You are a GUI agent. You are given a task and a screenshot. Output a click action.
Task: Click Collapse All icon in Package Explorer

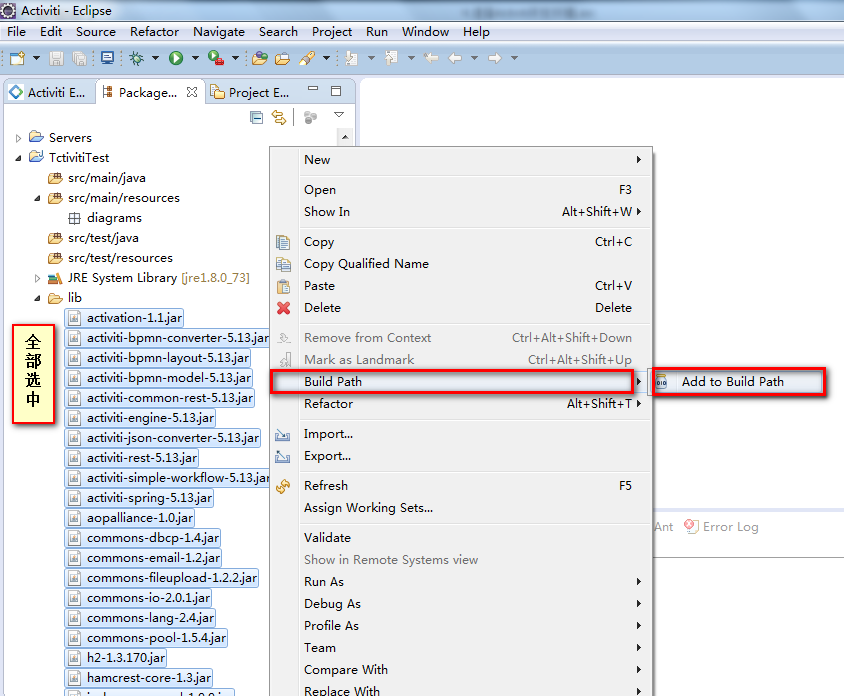tap(257, 117)
